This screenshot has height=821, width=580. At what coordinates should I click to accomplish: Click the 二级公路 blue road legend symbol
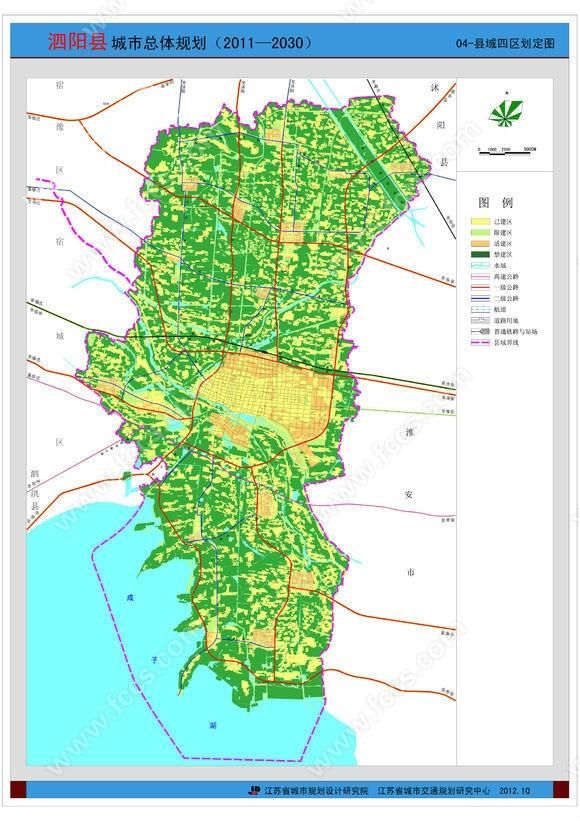pos(481,298)
